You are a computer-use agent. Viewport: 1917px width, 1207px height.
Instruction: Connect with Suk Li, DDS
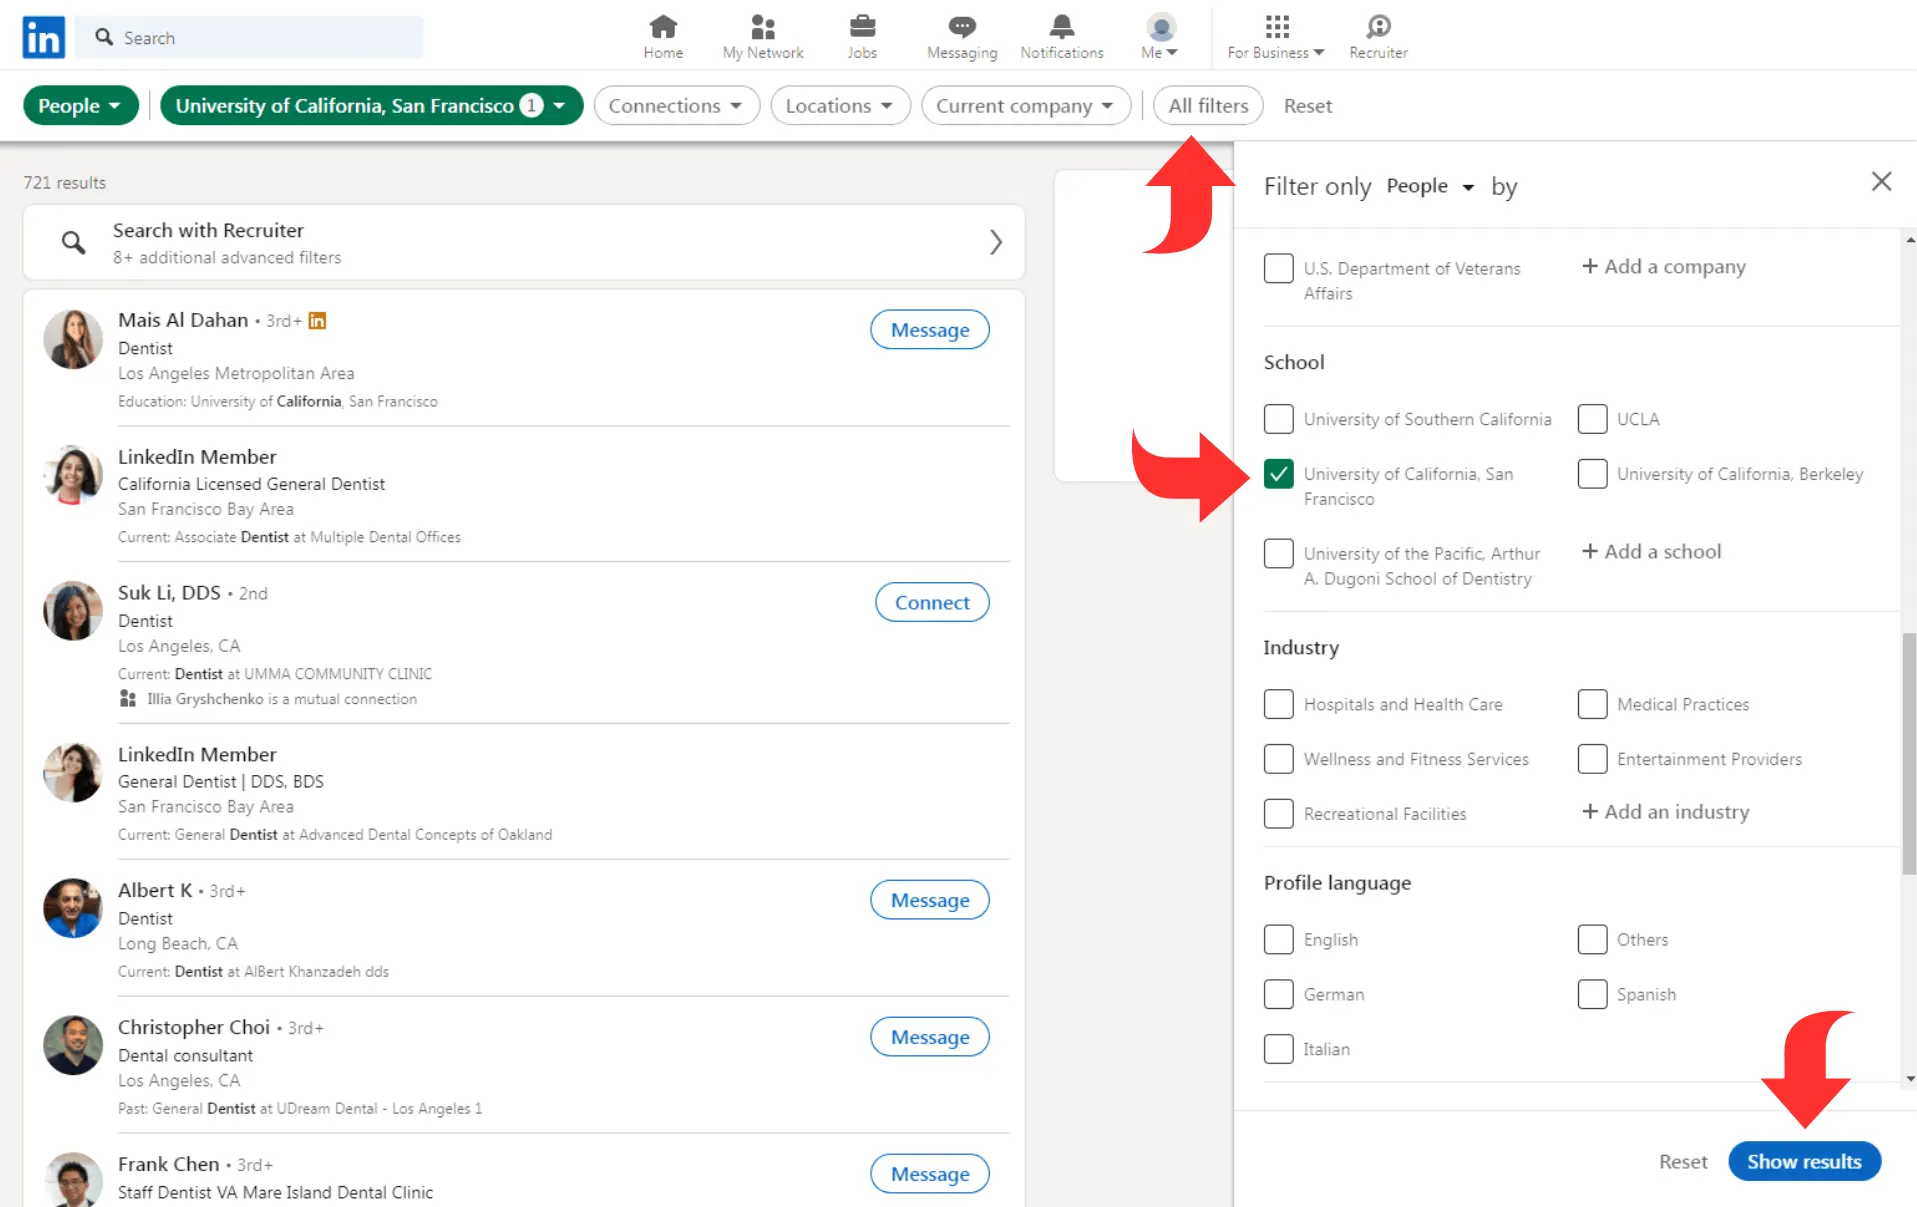[932, 602]
